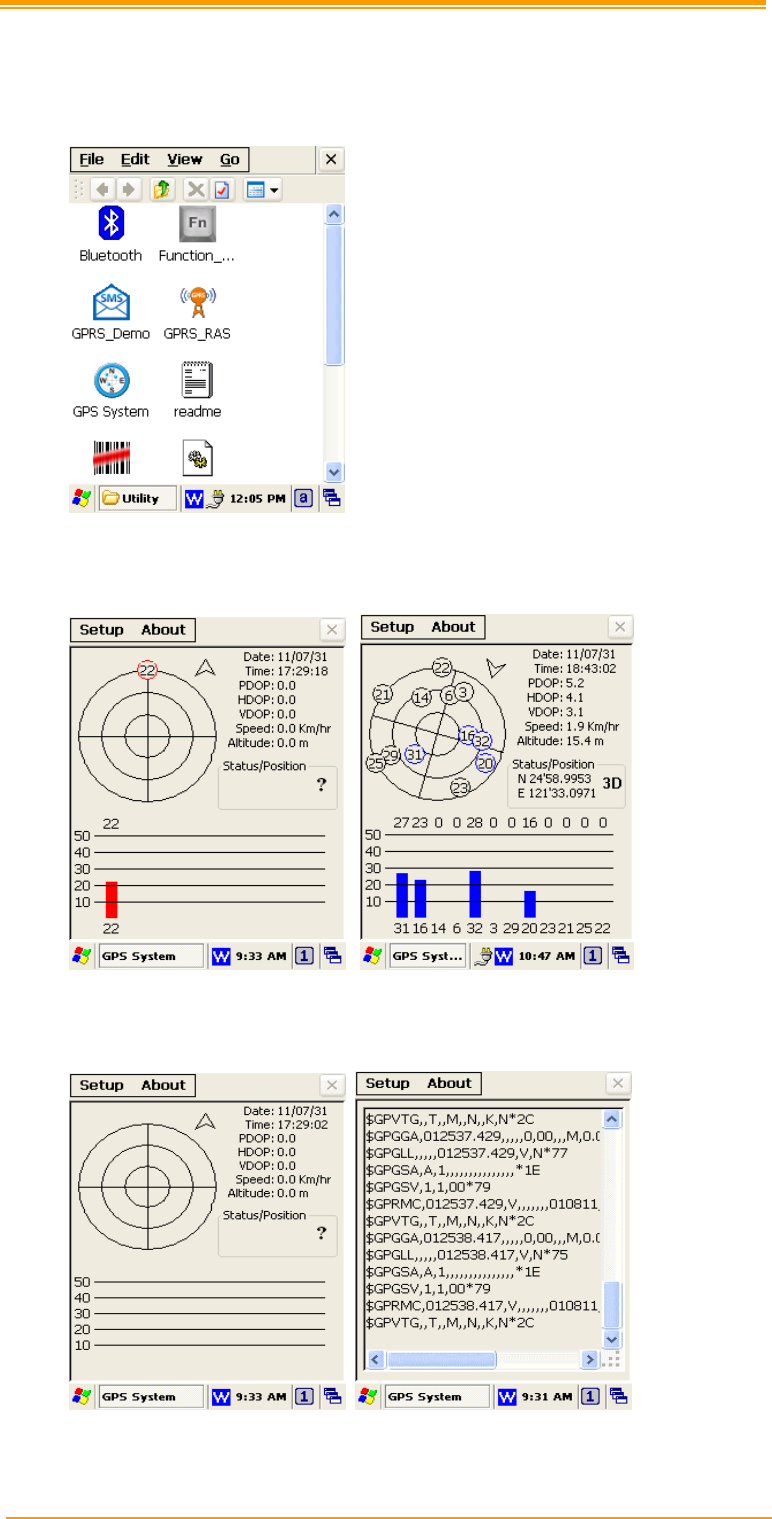The width and height of the screenshot is (772, 1519).
Task: Open the Edit menu
Action: pos(135,159)
